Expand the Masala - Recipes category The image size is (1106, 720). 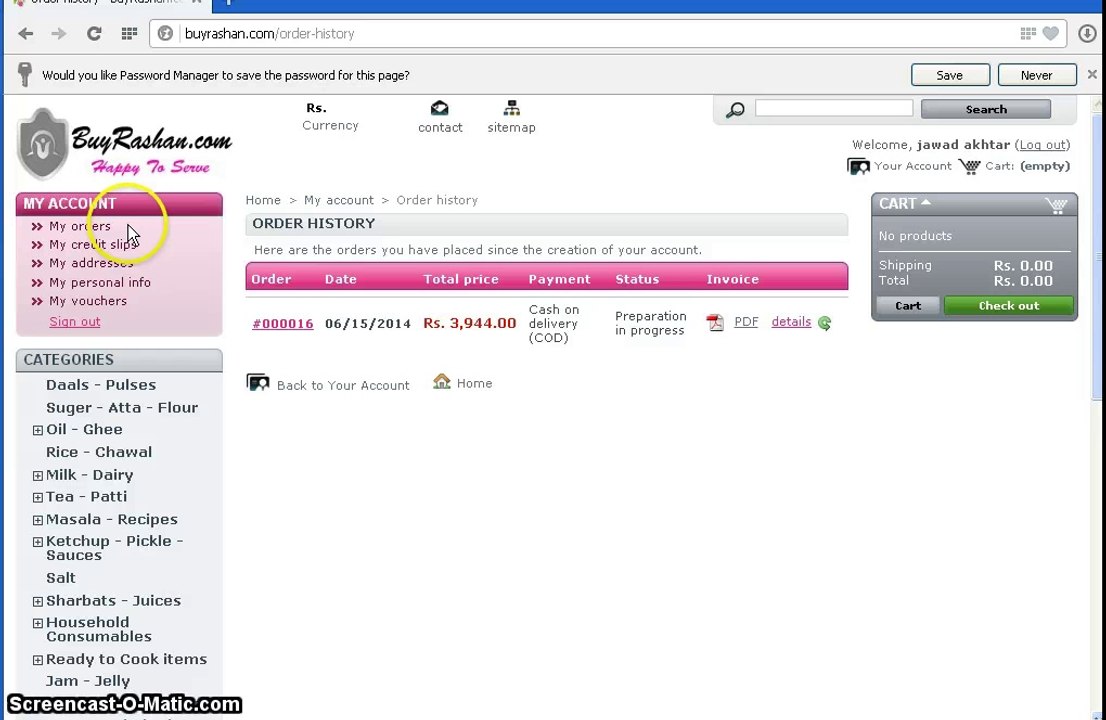tap(37, 520)
